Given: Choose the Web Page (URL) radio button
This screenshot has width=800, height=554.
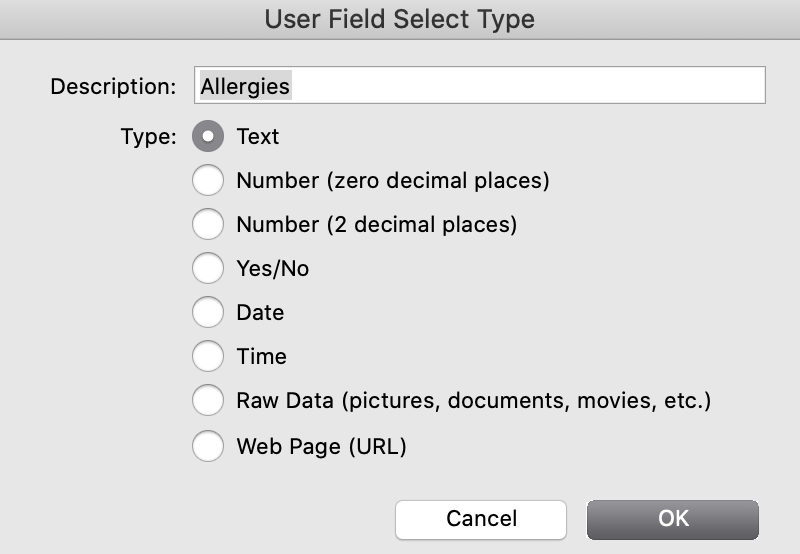Looking at the screenshot, I should (x=208, y=446).
